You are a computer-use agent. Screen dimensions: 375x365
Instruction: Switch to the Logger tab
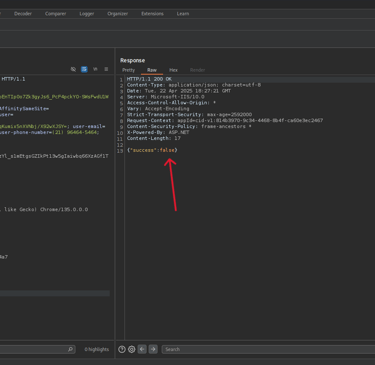tap(87, 14)
